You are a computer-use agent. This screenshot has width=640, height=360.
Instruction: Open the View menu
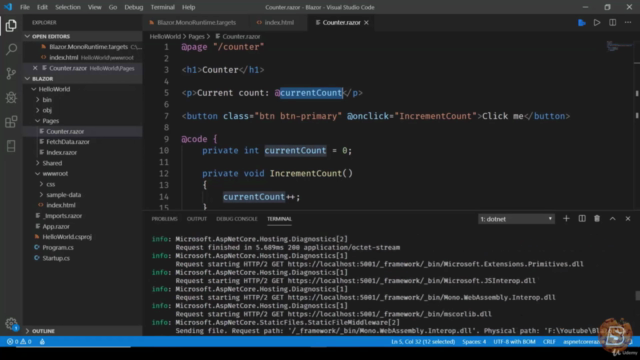[x=94, y=7]
